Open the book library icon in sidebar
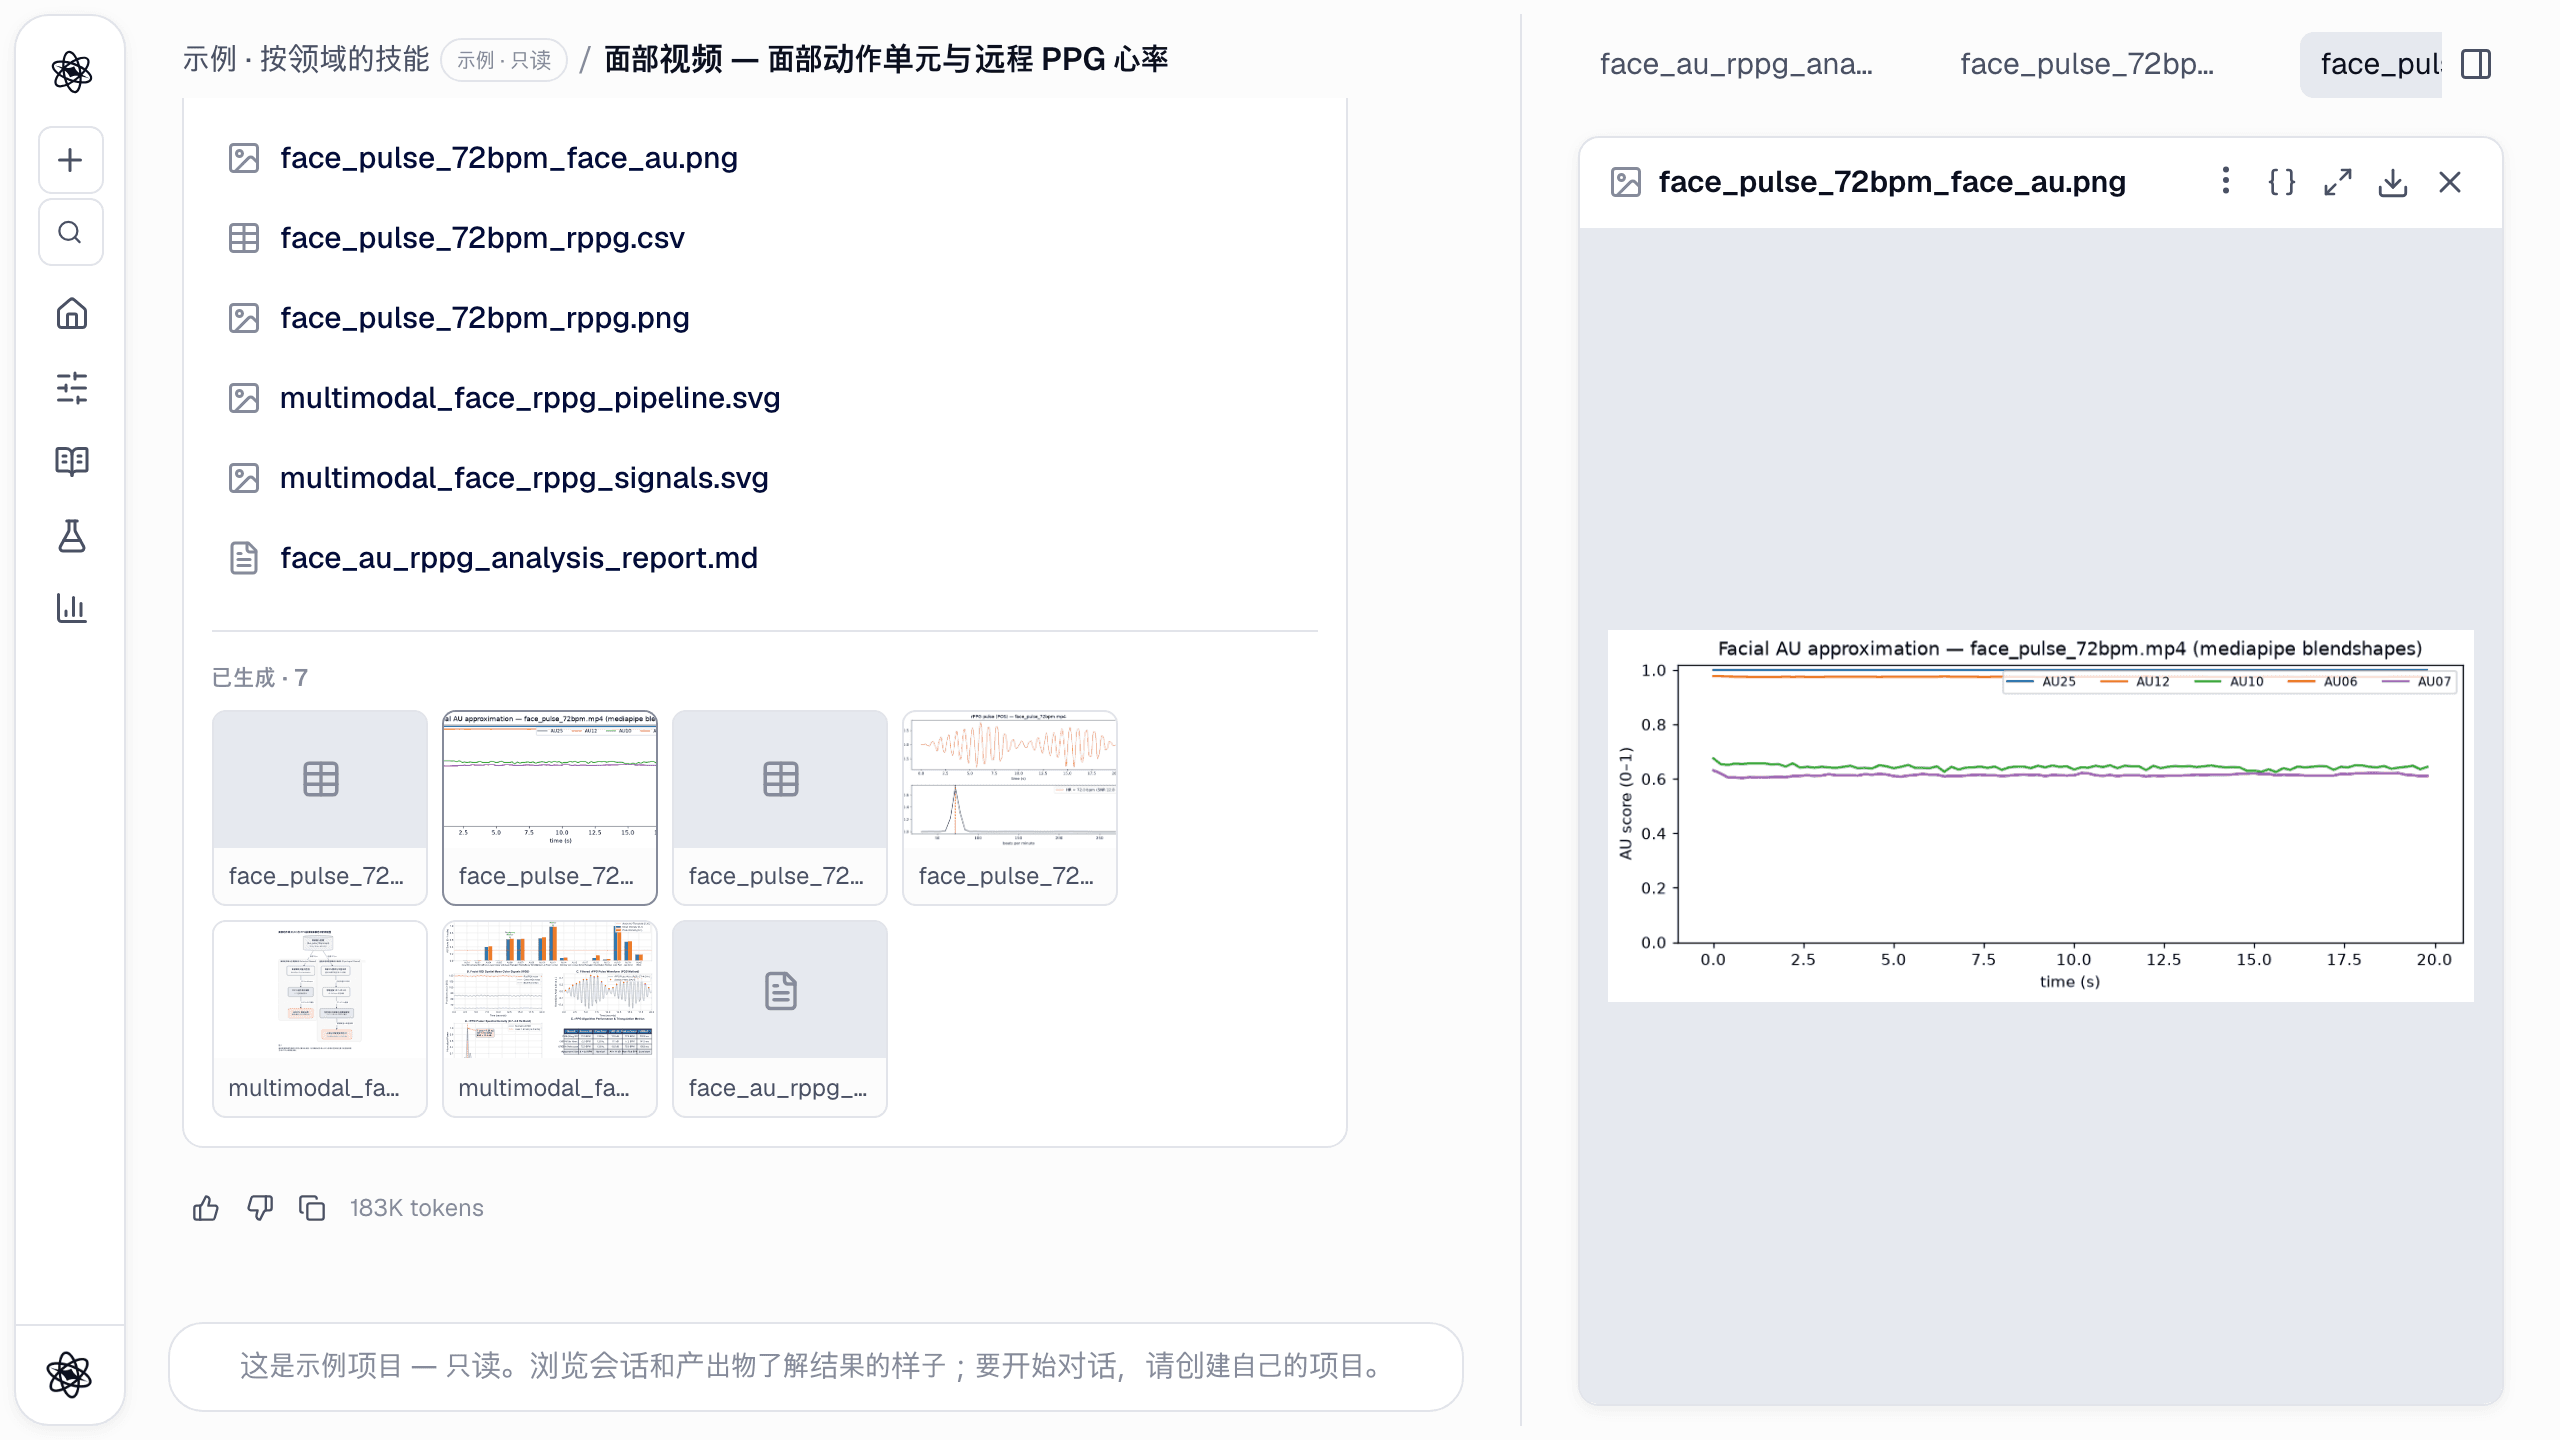 click(x=71, y=461)
